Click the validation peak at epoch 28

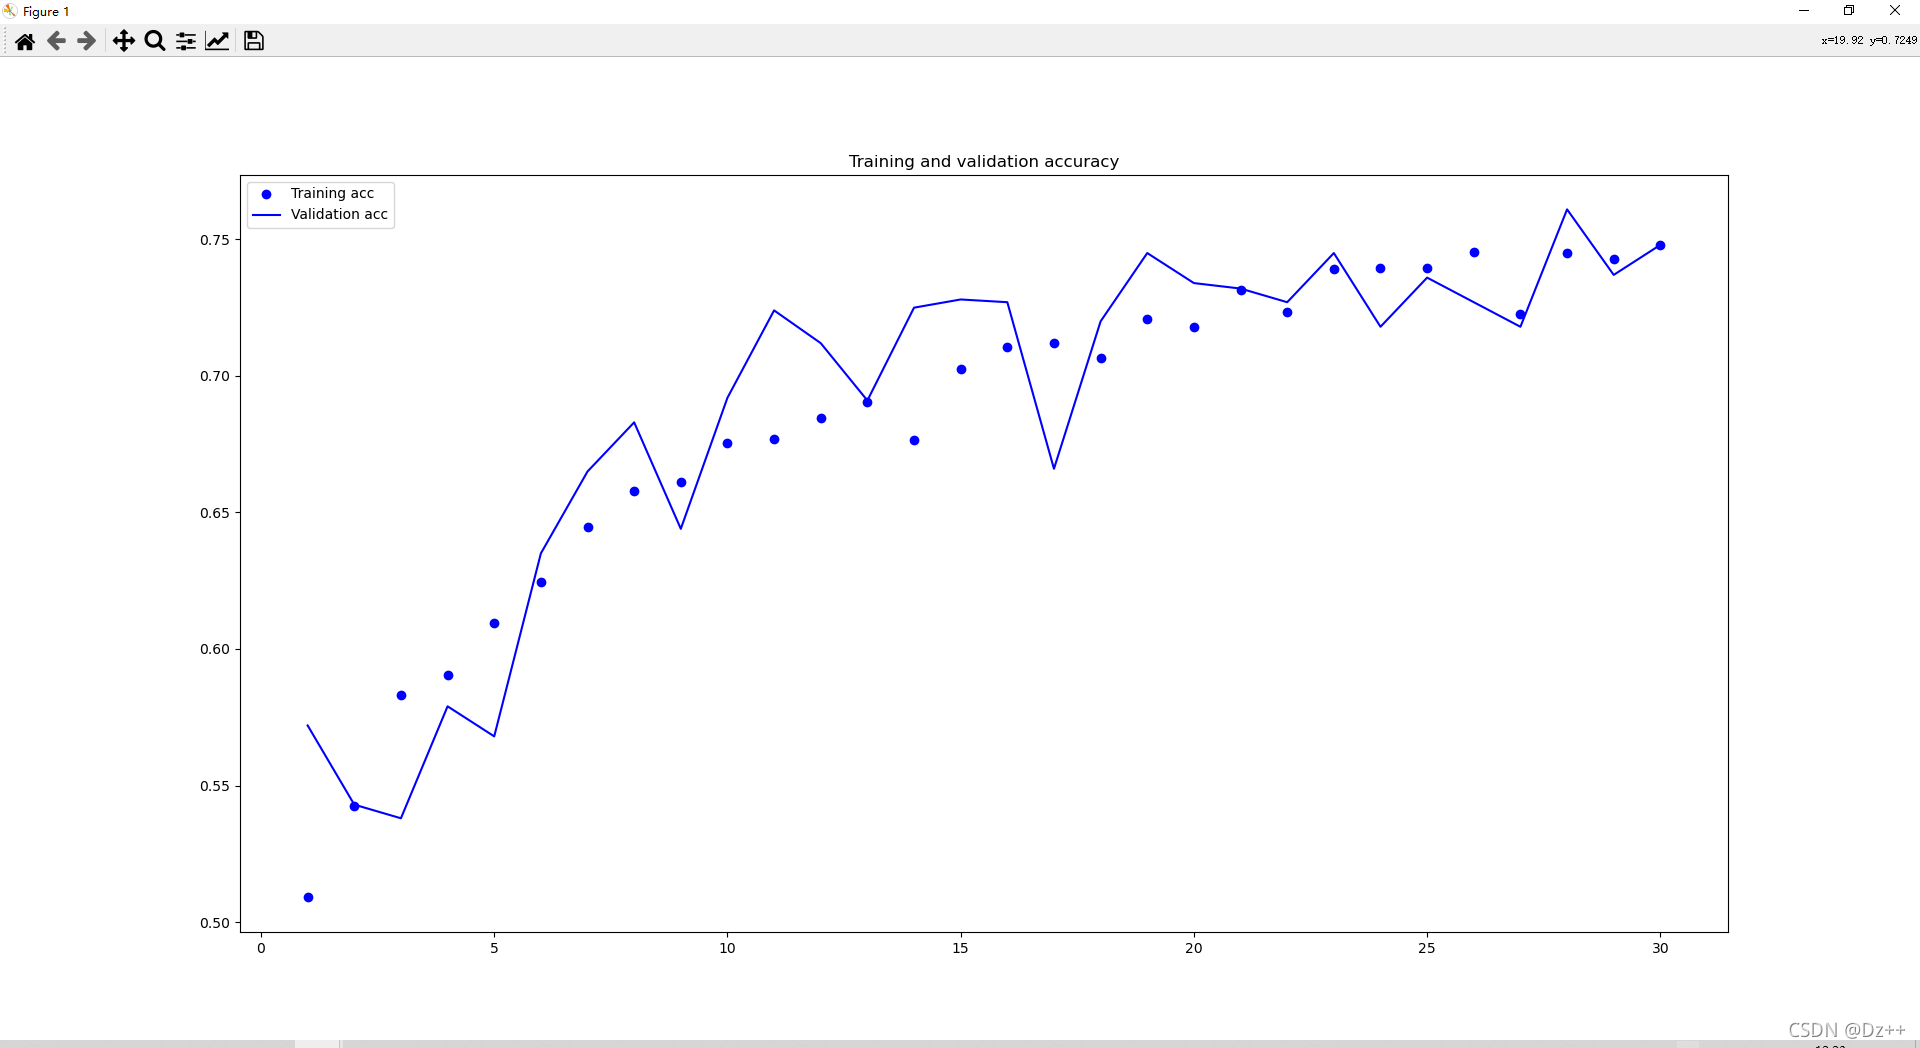coord(1567,210)
